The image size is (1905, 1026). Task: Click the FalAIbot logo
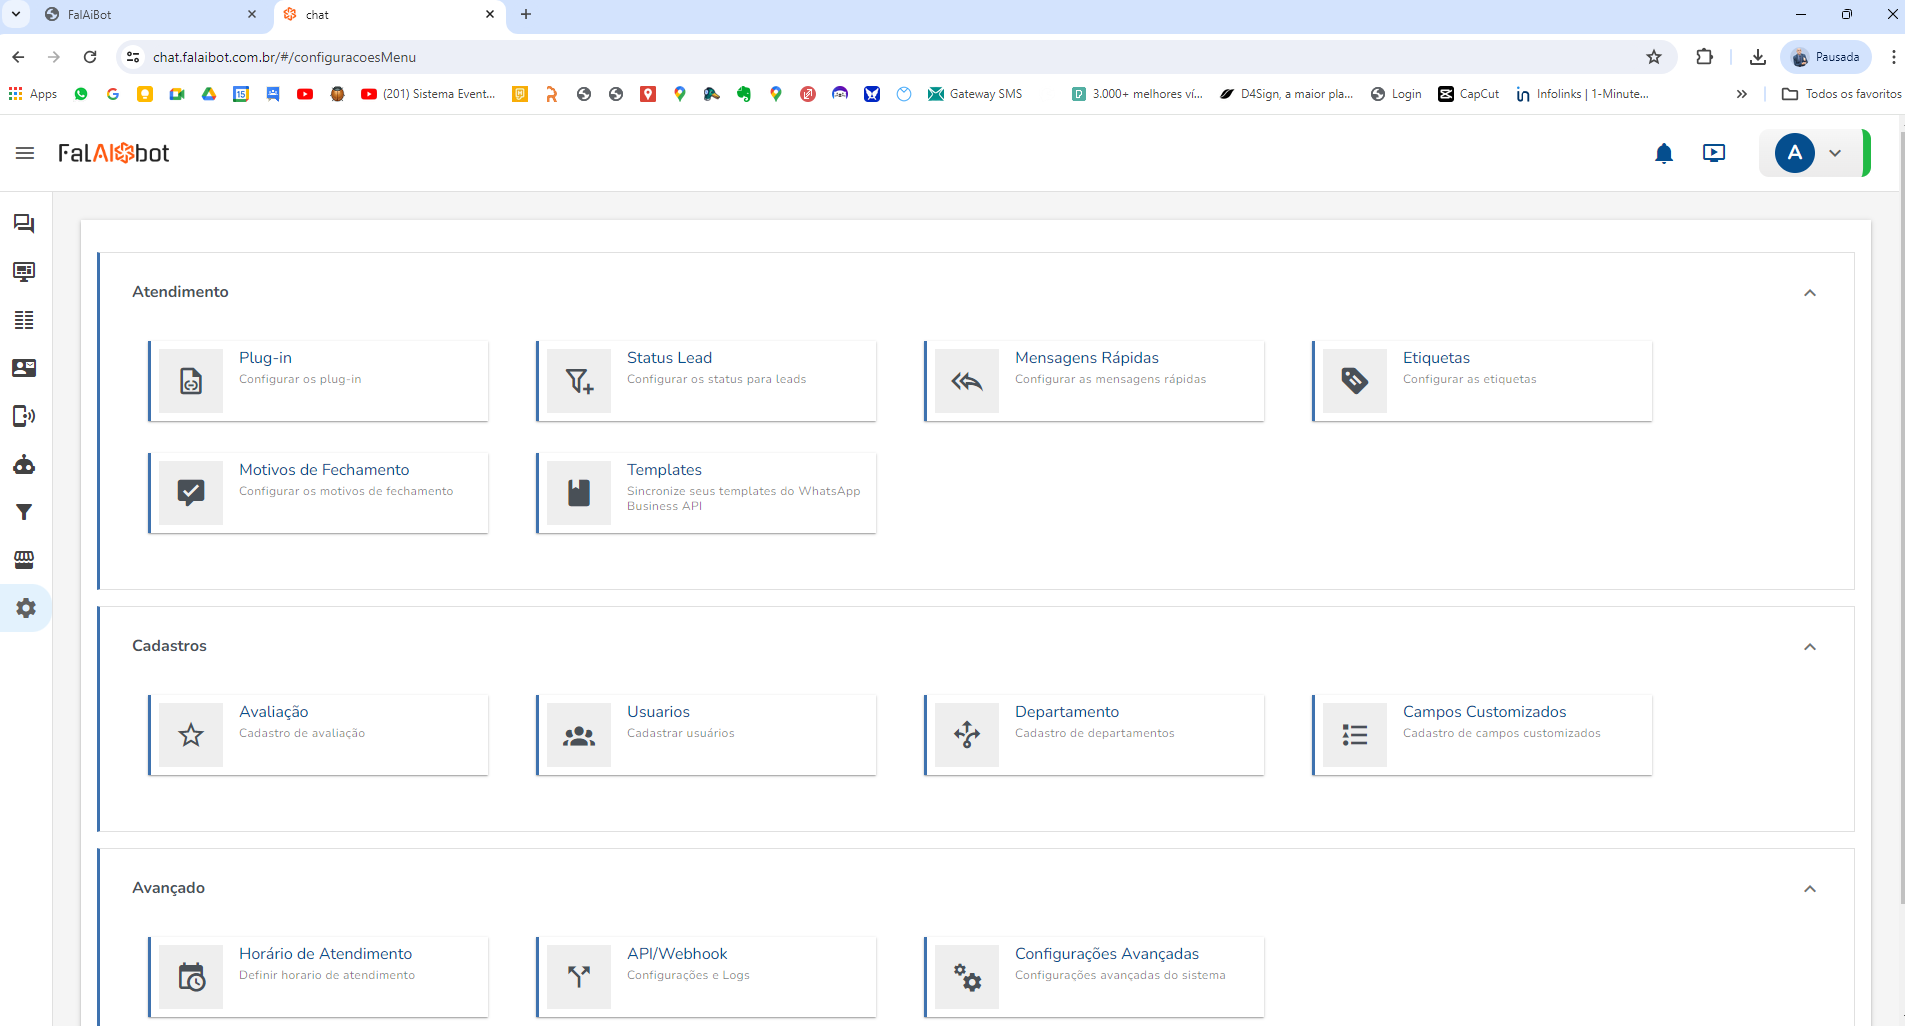114,153
